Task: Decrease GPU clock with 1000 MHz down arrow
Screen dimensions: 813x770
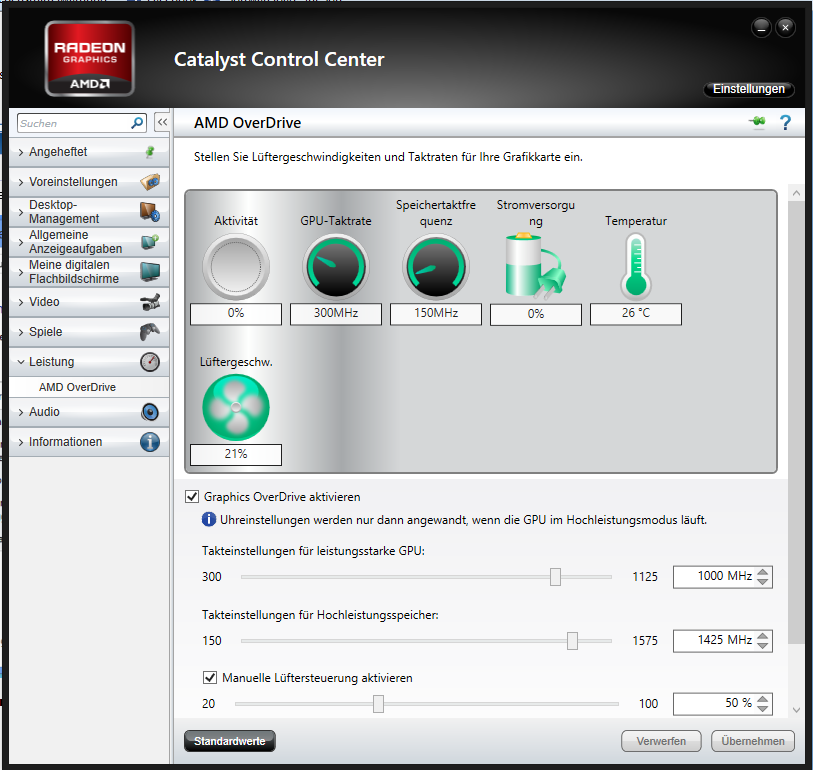Action: click(762, 581)
